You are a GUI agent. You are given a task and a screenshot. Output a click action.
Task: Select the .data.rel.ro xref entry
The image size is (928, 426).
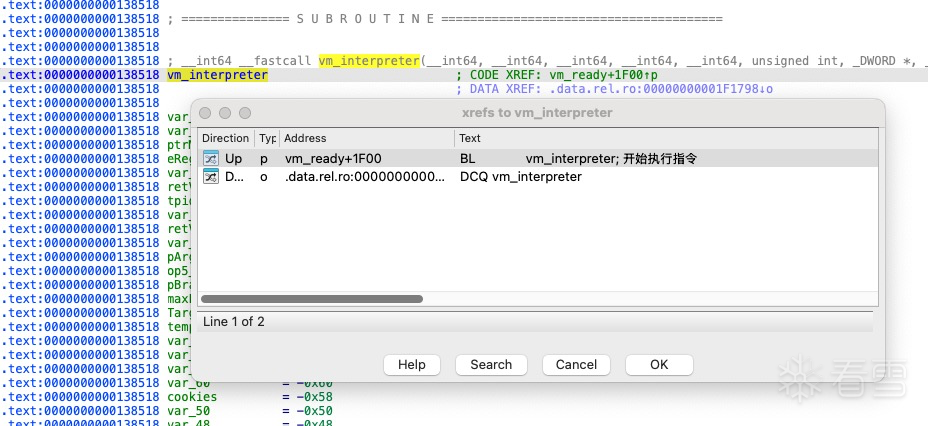(x=364, y=176)
